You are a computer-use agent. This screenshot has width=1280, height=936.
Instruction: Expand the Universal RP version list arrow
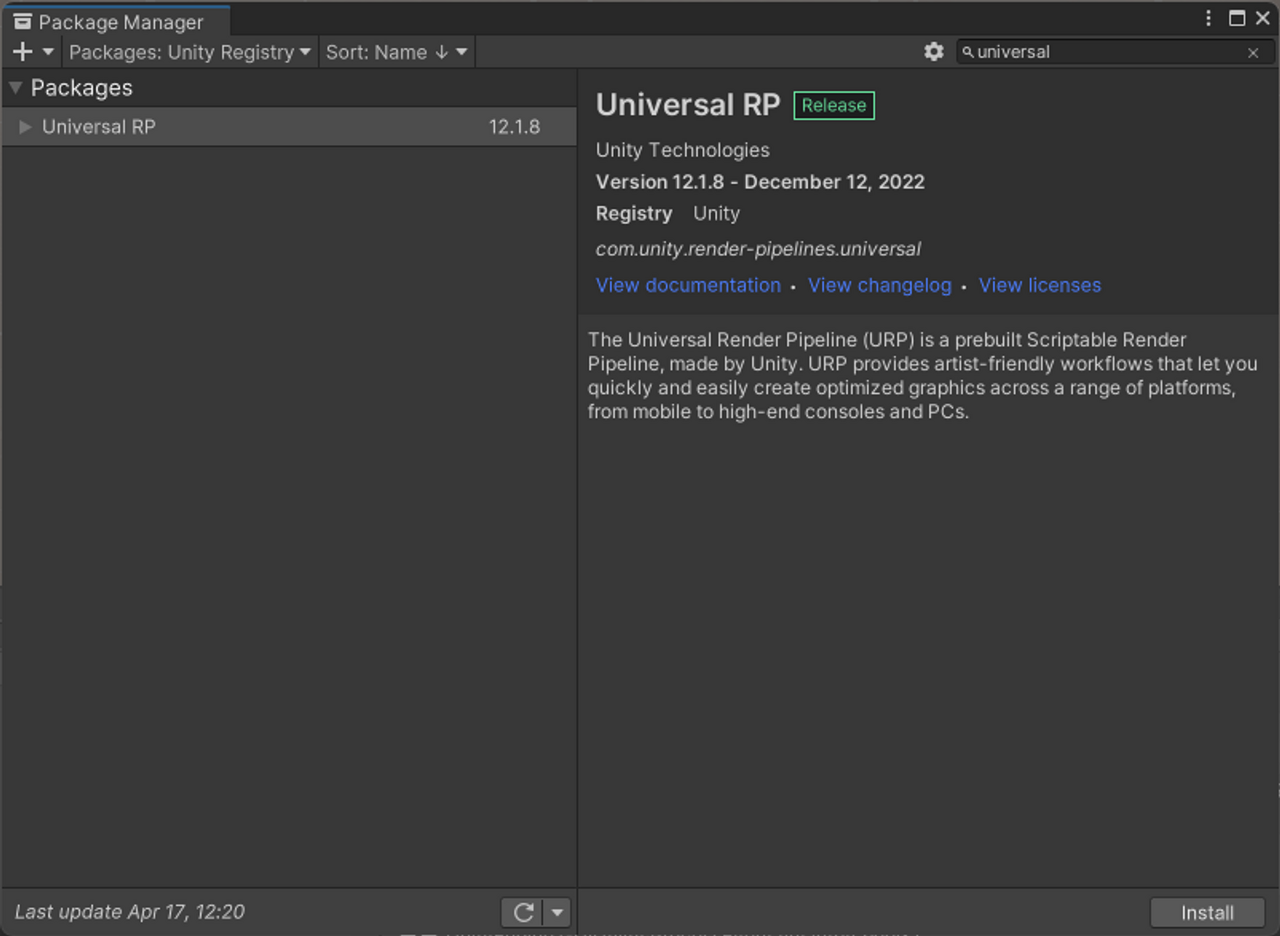pyautogui.click(x=25, y=127)
